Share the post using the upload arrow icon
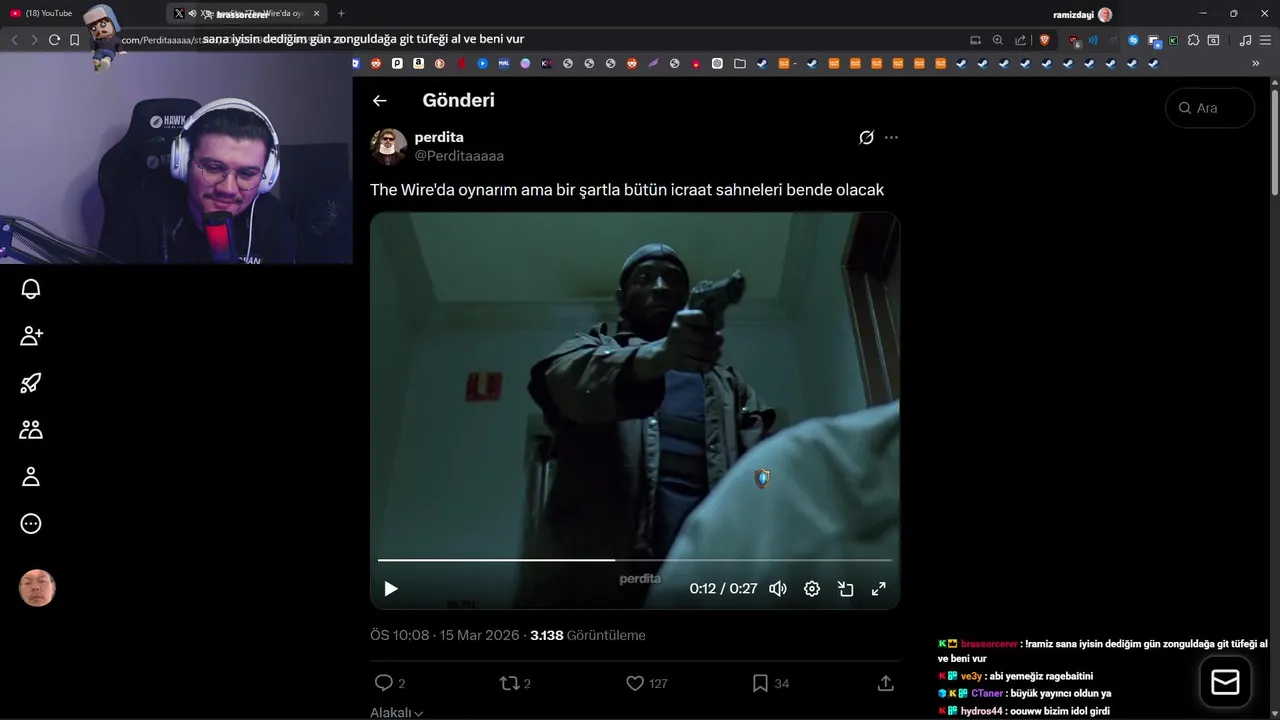The width and height of the screenshot is (1280, 720). coord(885,683)
